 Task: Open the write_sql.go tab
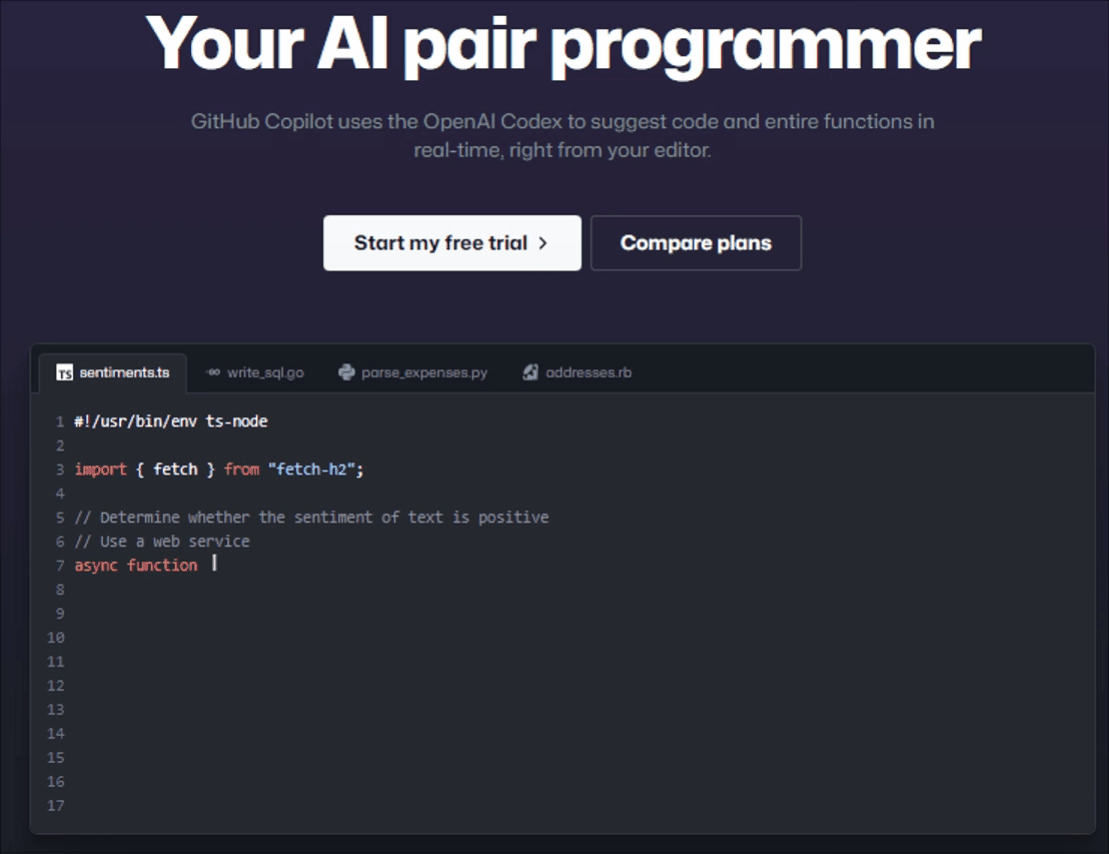[x=255, y=372]
